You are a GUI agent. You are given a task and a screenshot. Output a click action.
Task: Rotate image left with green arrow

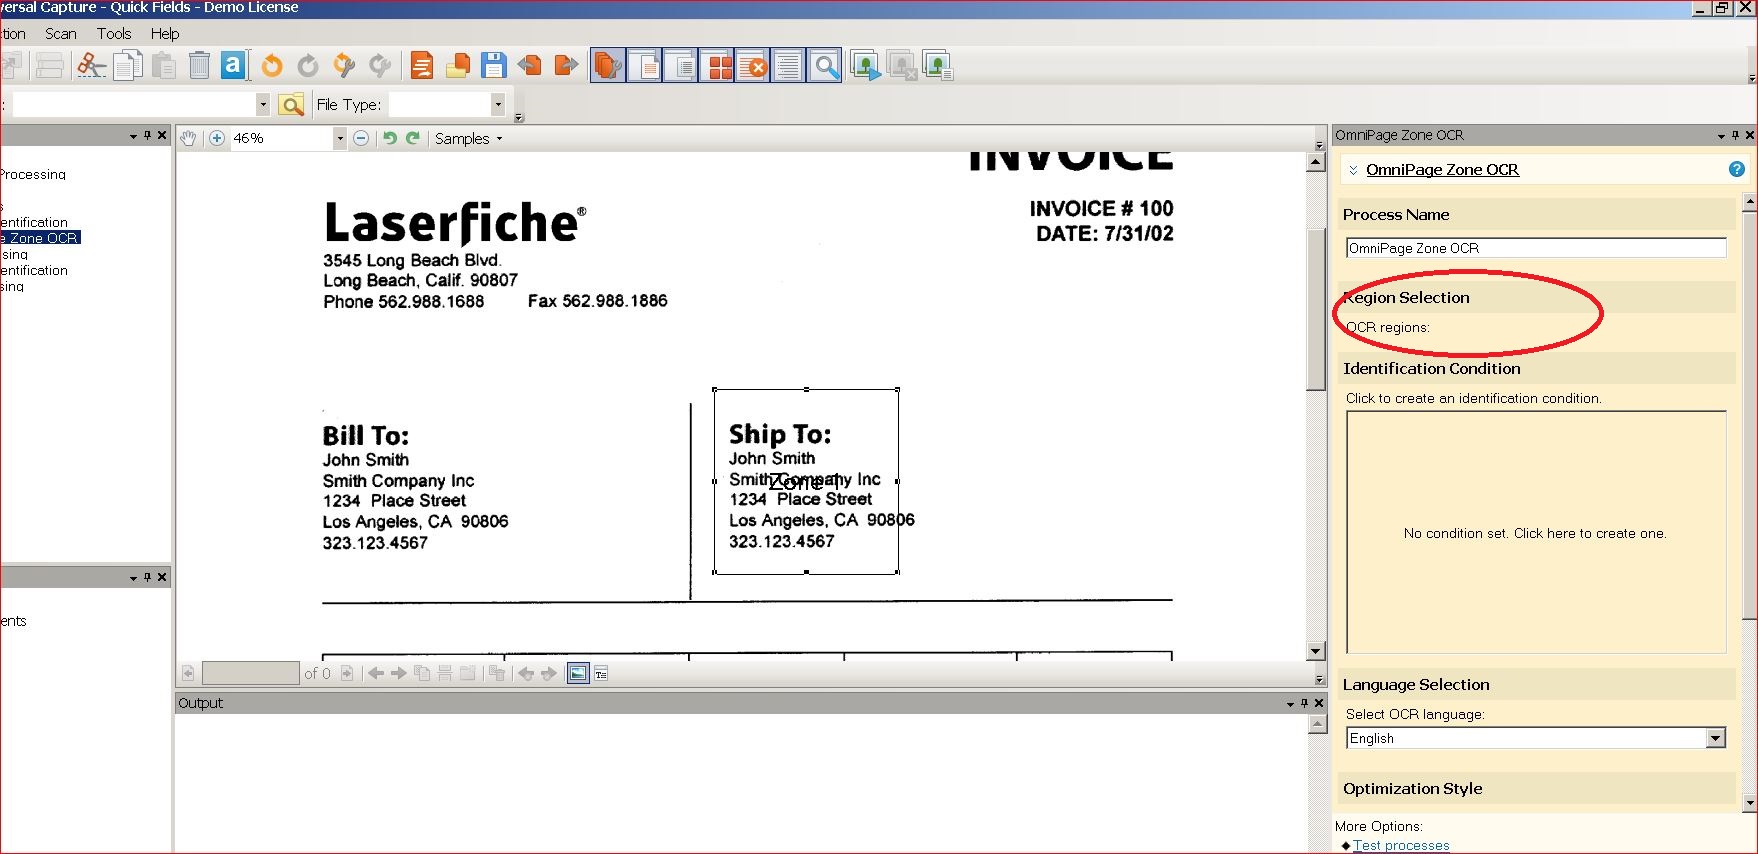[x=390, y=138]
